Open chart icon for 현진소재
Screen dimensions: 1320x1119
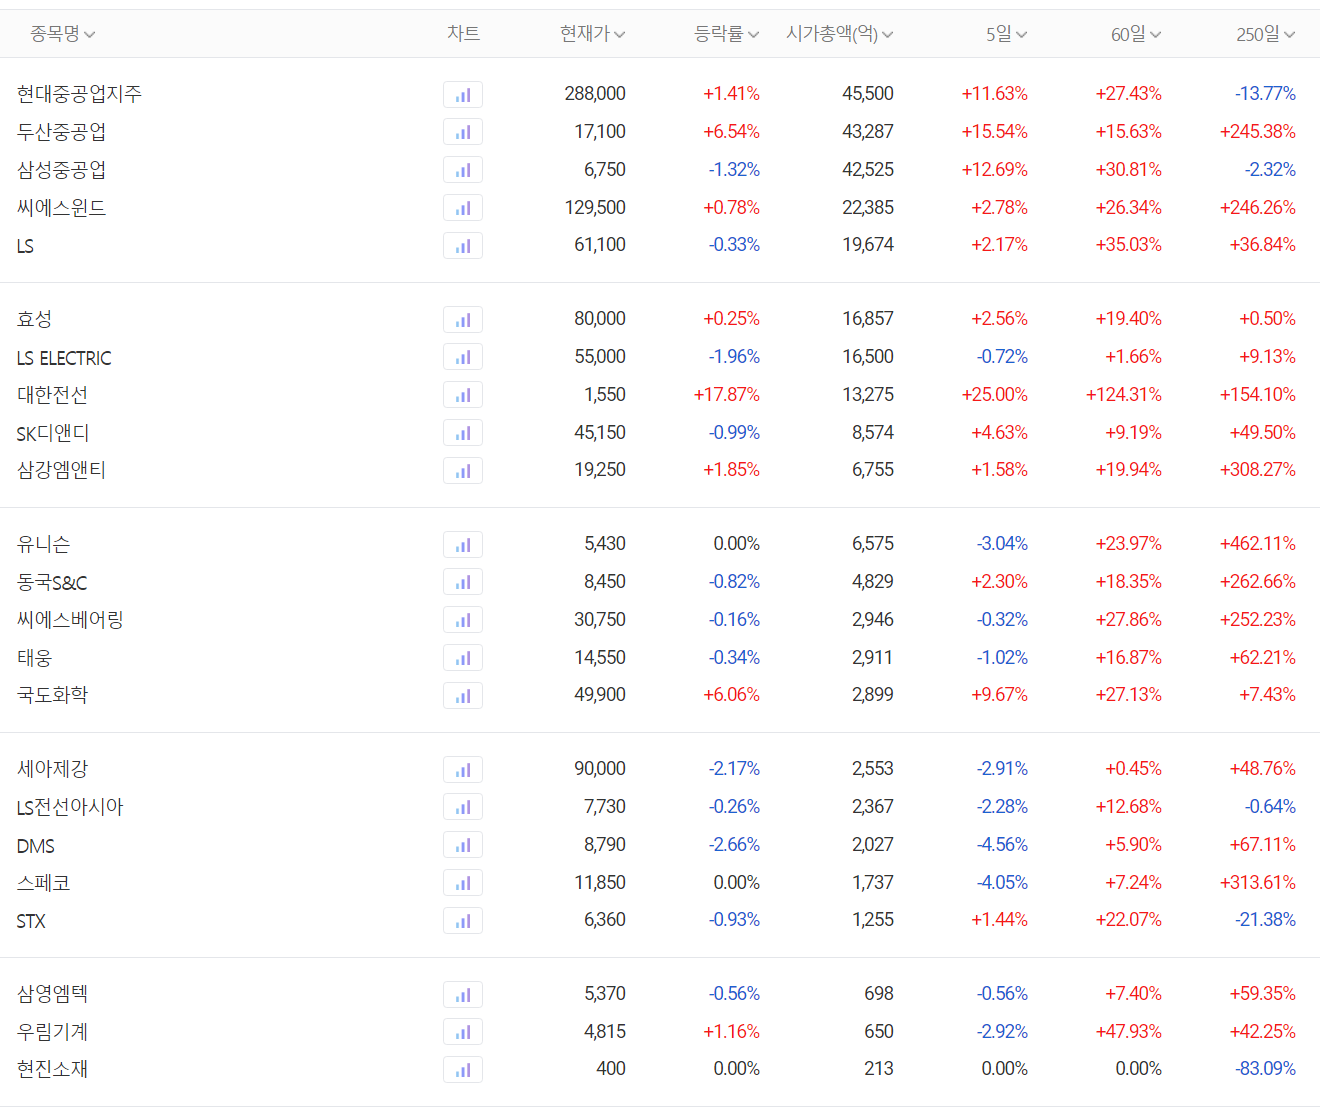tap(463, 1070)
